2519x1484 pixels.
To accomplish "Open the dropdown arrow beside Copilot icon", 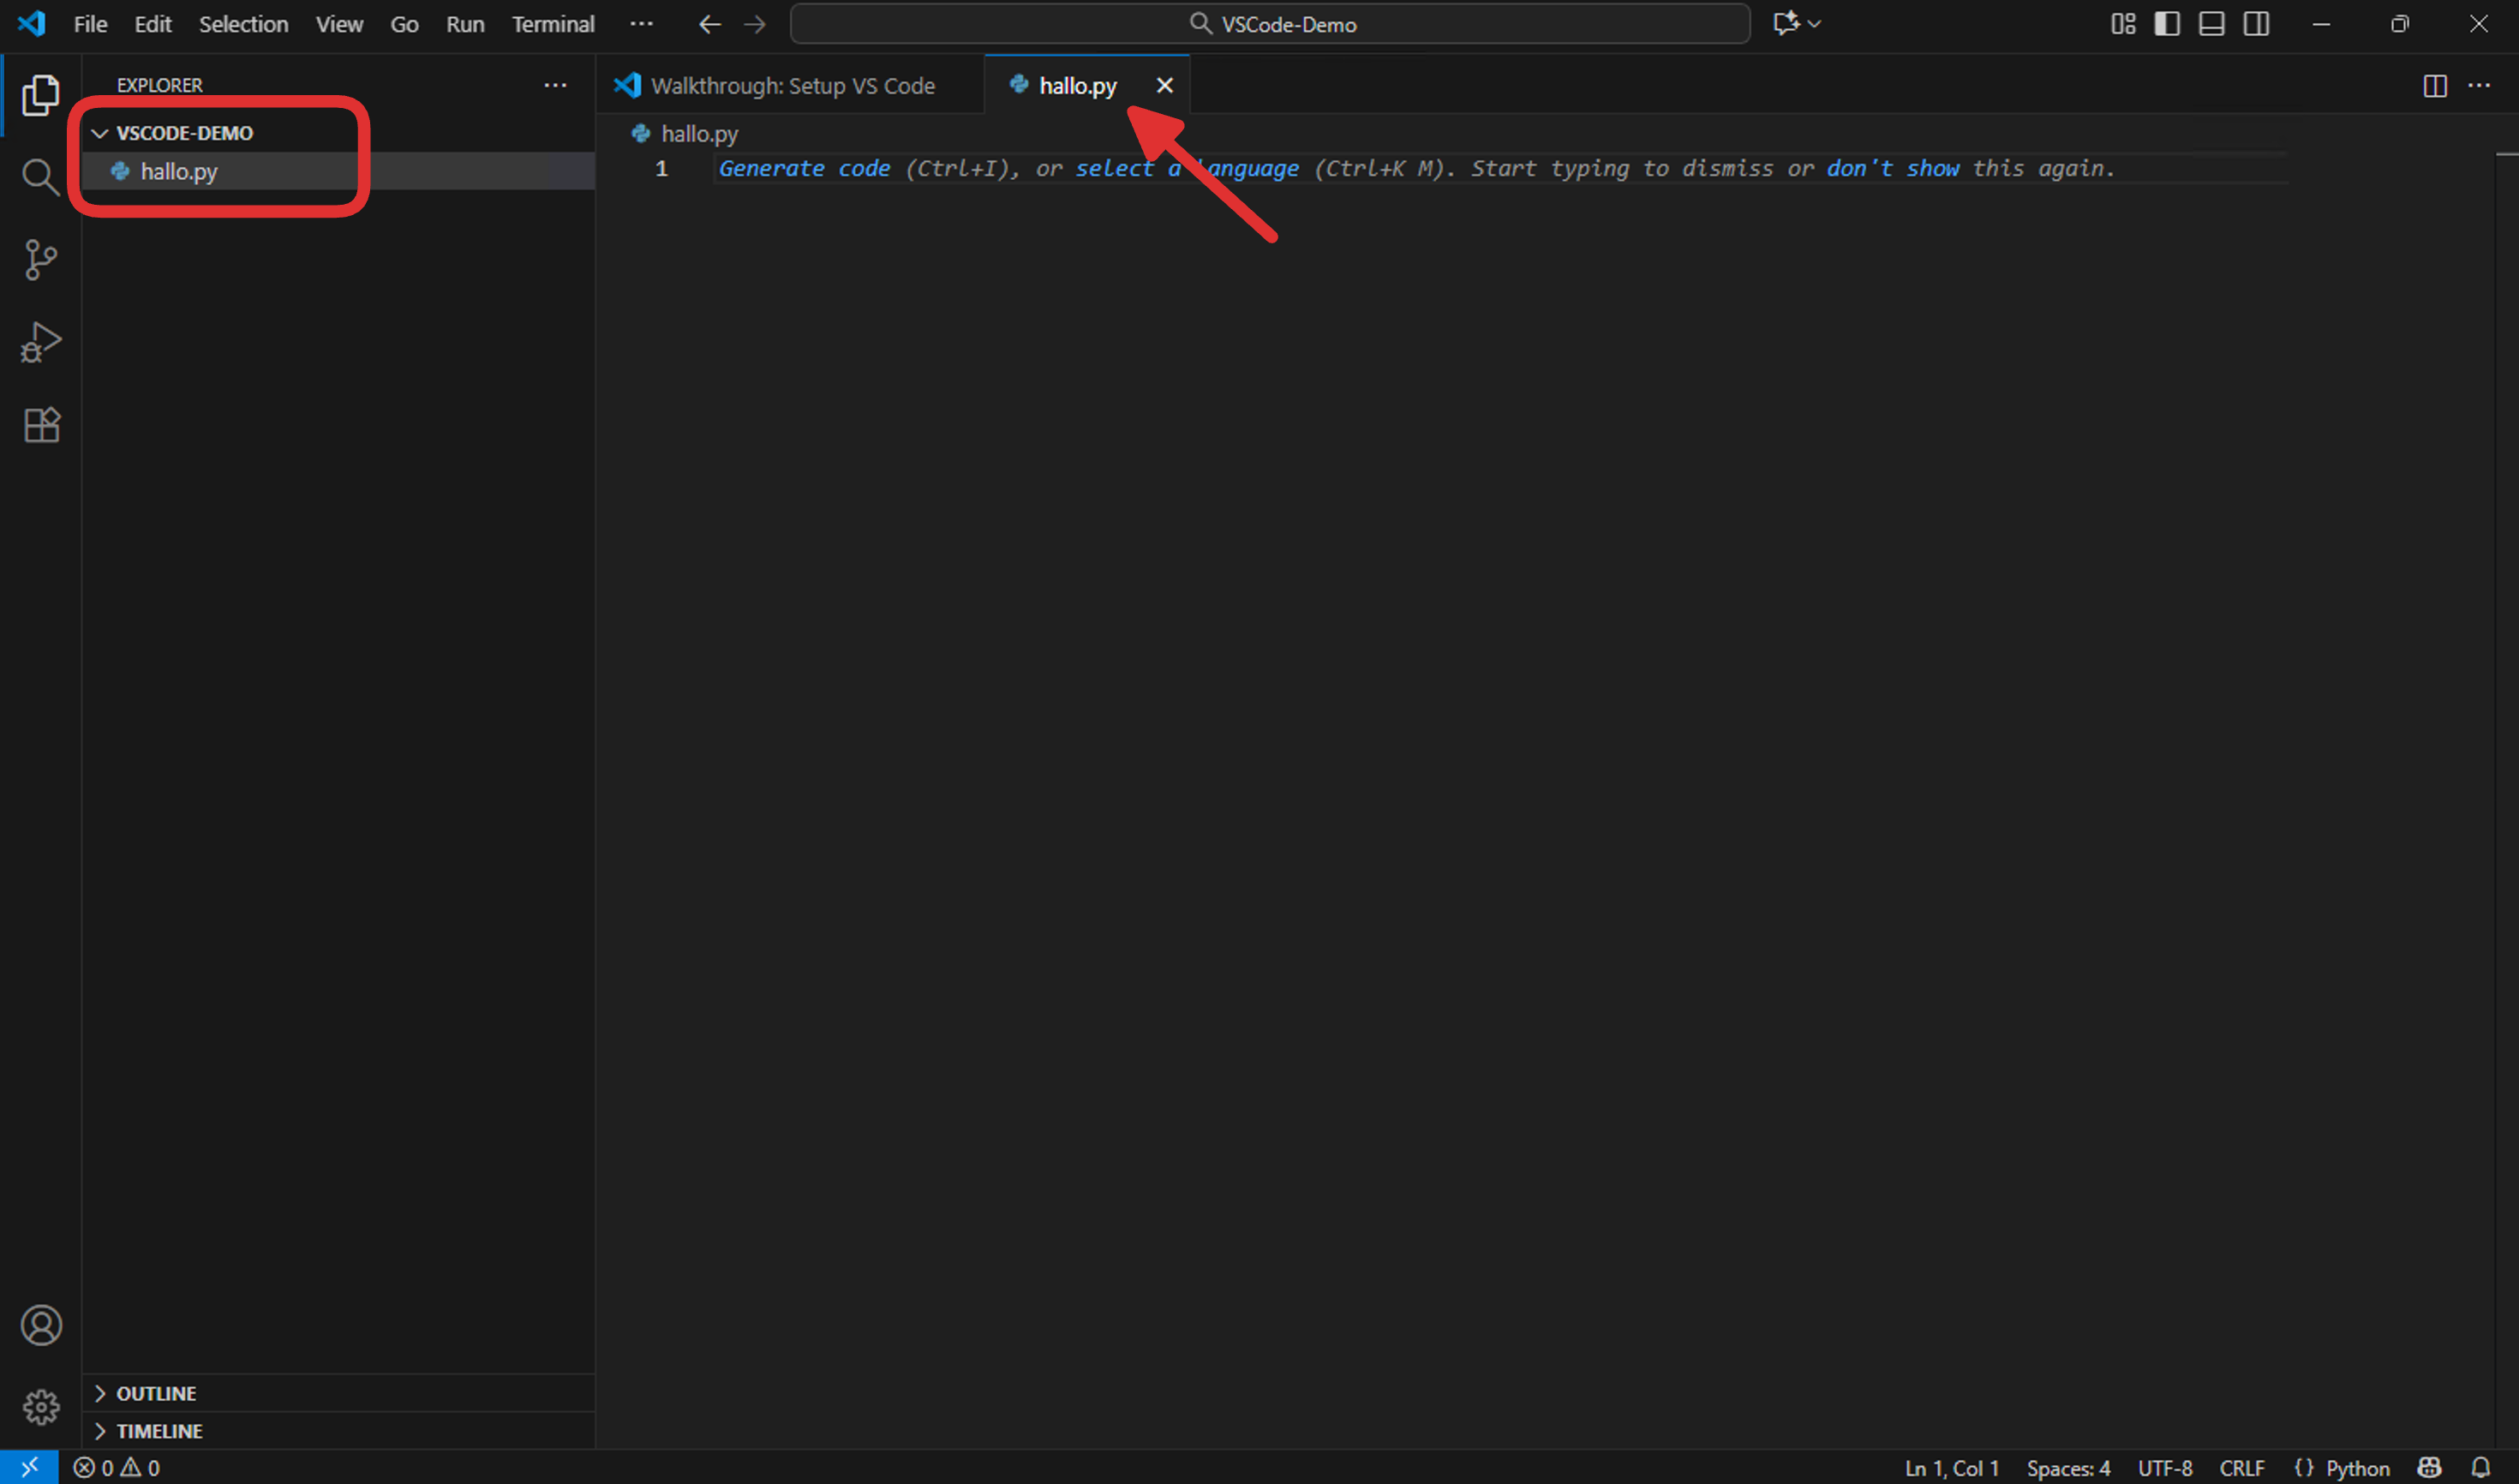I will (1814, 24).
